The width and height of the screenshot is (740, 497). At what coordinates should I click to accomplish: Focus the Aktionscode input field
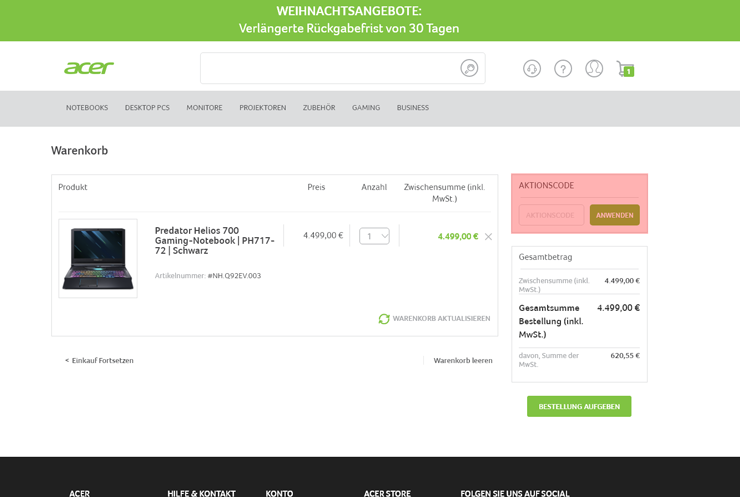click(551, 215)
